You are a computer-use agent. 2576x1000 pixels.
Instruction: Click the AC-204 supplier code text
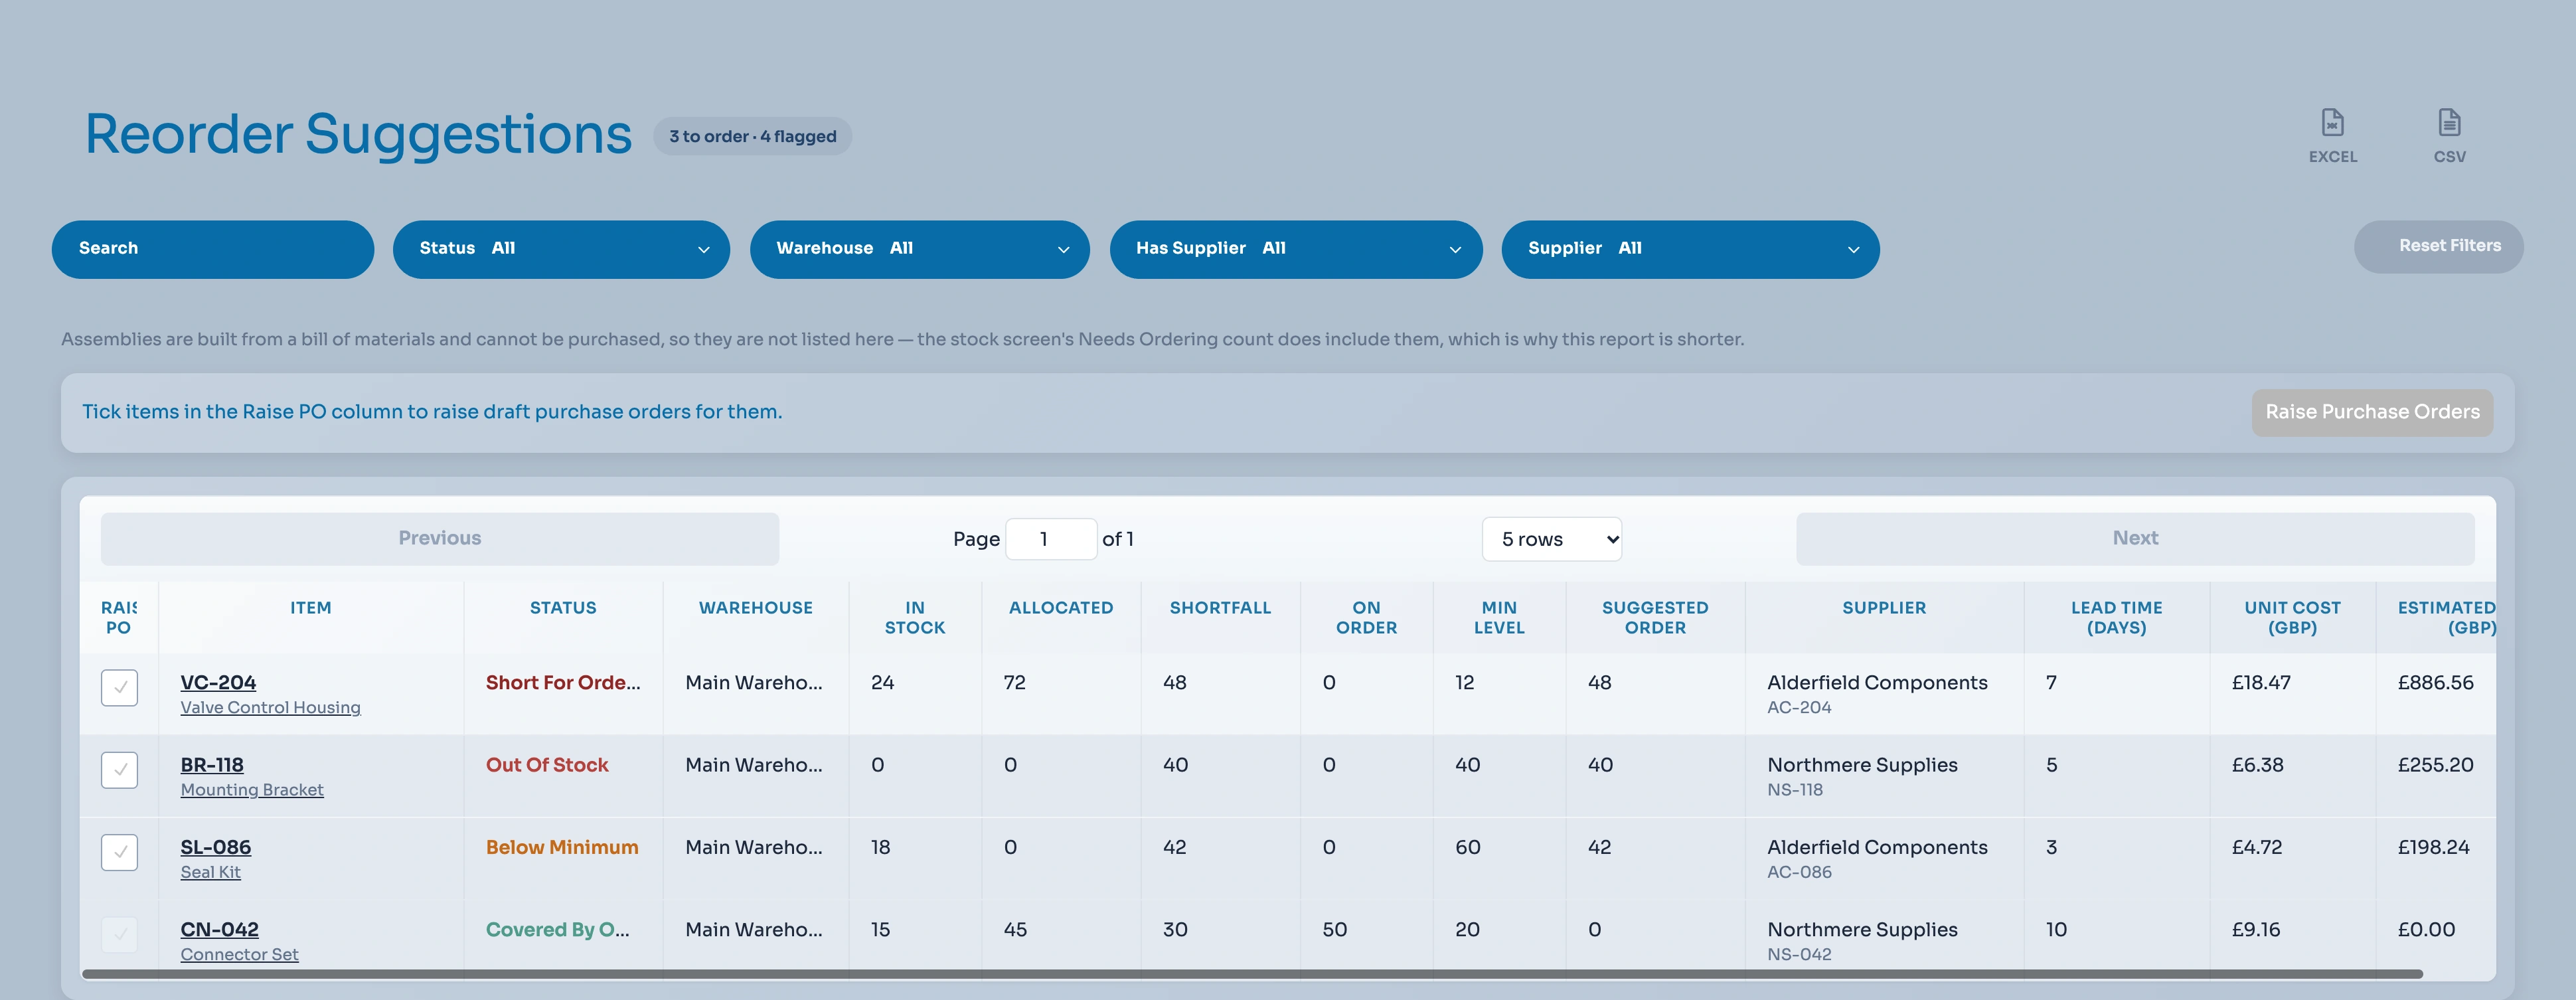(1799, 707)
